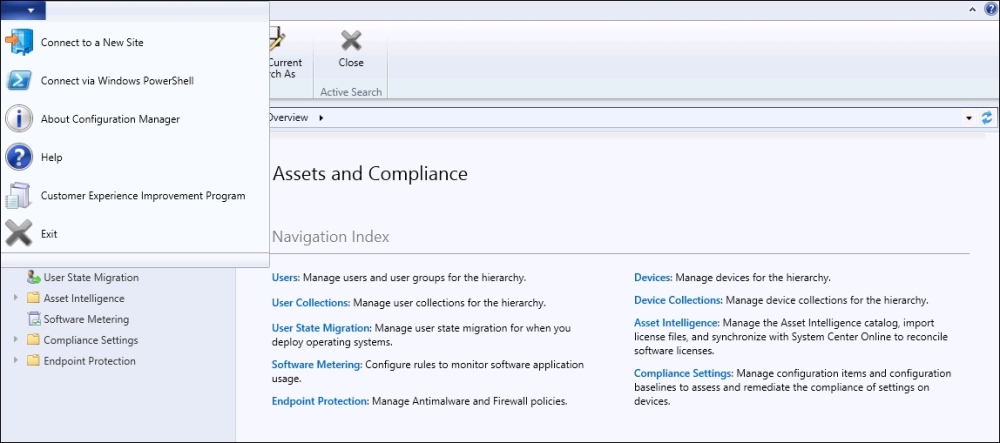
Task: Click the Close active search X icon
Action: pos(351,41)
